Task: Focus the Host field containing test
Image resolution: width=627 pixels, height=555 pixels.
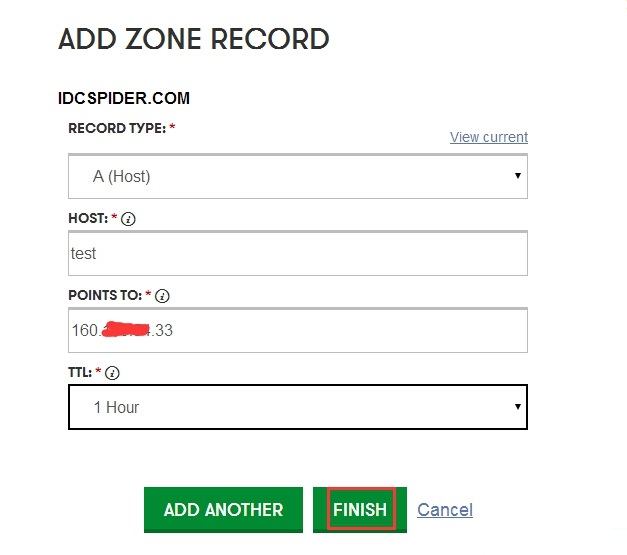Action: pos(298,253)
